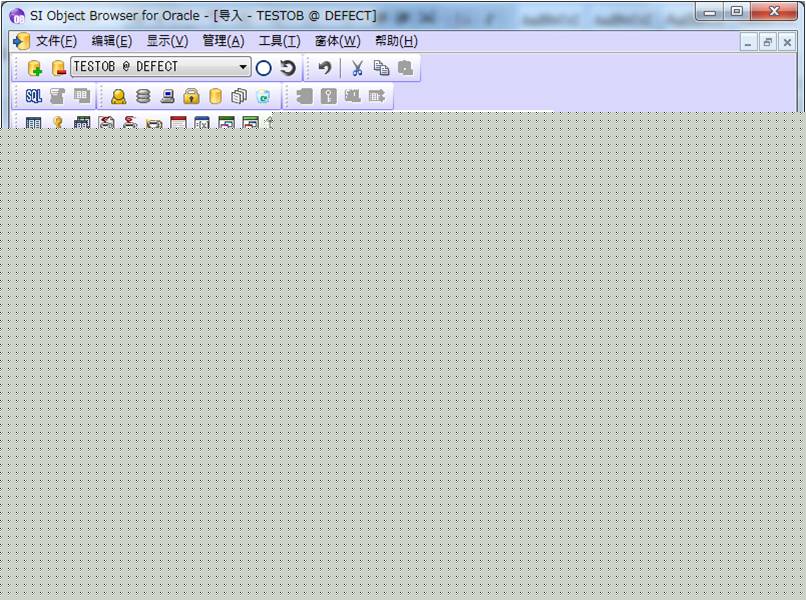
Task: Open the 编辑(E) menu
Action: pyautogui.click(x=112, y=41)
